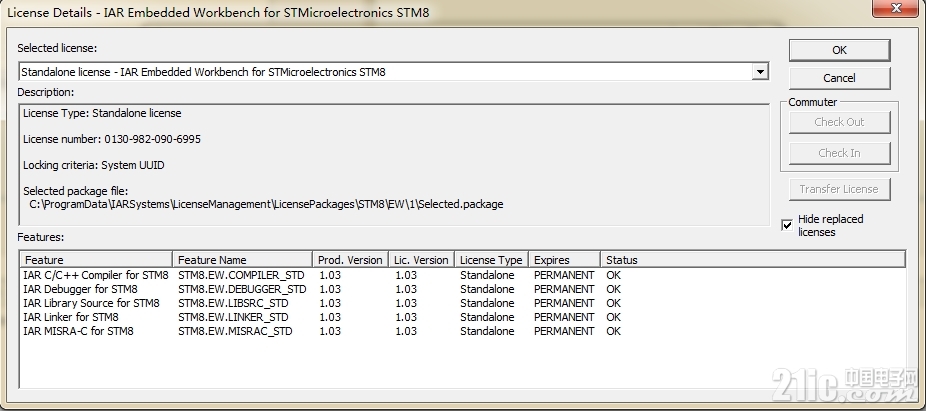Viewport: 926px width, 411px height.
Task: Click the Check Out button
Action: [x=839, y=122]
